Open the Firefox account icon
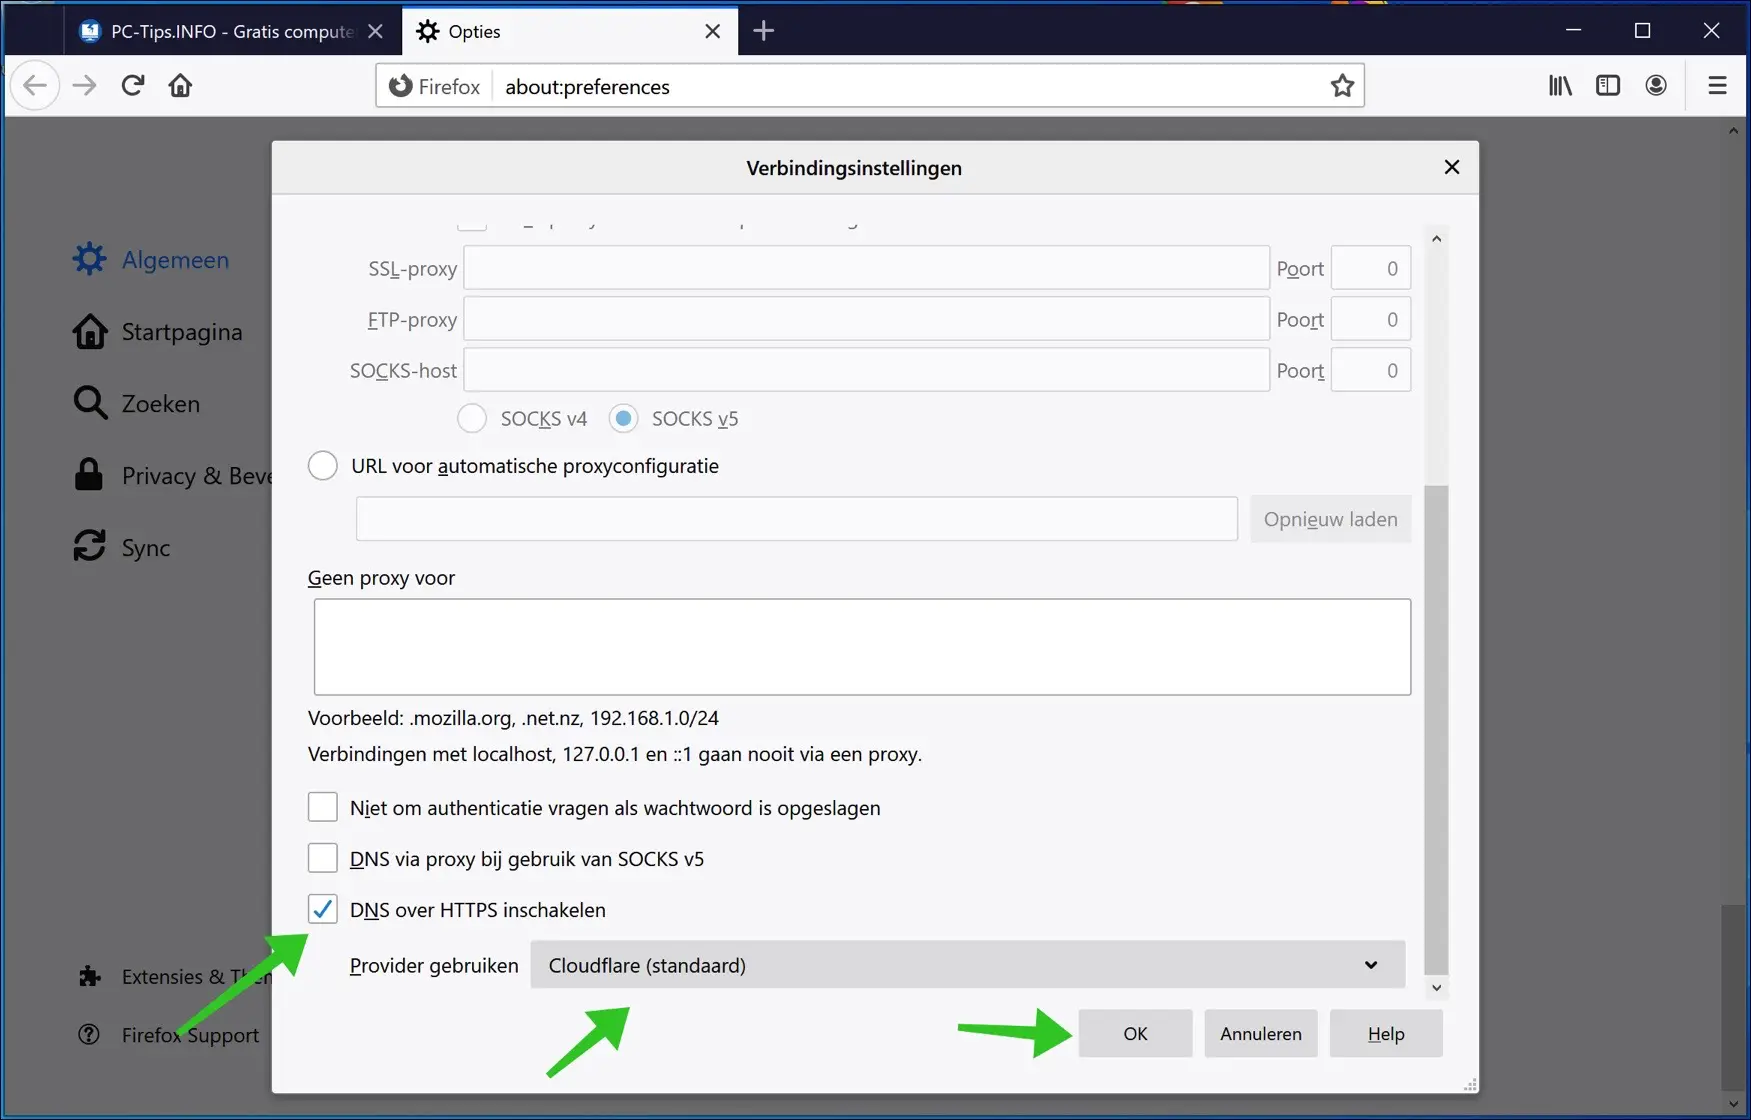Screen dimensions: 1751x1120 pos(1656,86)
